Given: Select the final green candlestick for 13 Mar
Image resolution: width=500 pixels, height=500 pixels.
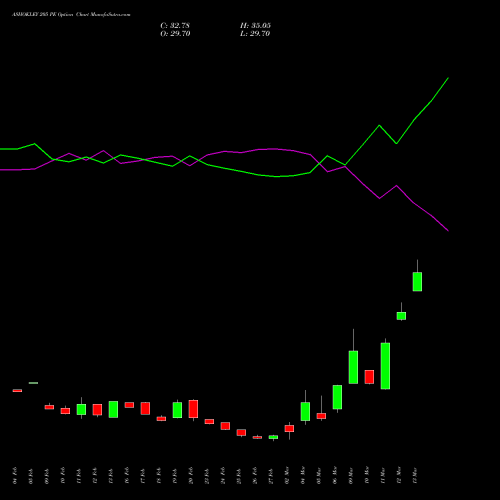Looking at the screenshot, I should point(417,281).
